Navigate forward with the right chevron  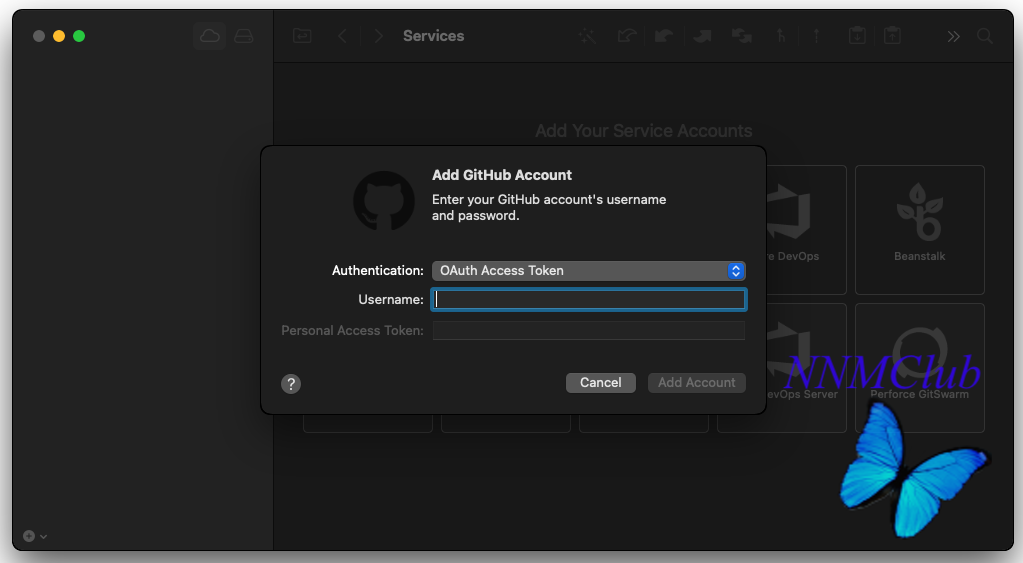click(x=378, y=36)
